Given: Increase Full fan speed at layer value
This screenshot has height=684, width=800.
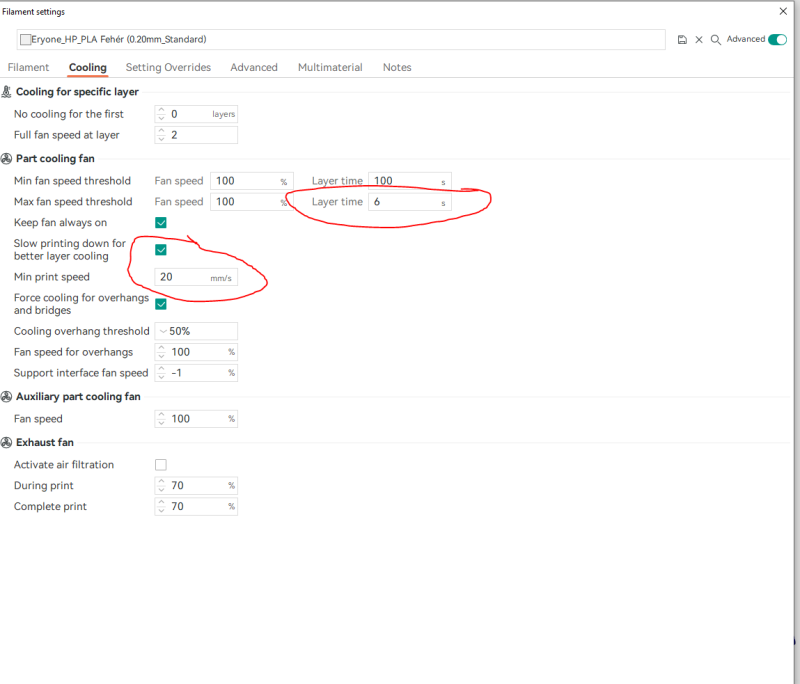Looking at the screenshot, I should [161, 131].
